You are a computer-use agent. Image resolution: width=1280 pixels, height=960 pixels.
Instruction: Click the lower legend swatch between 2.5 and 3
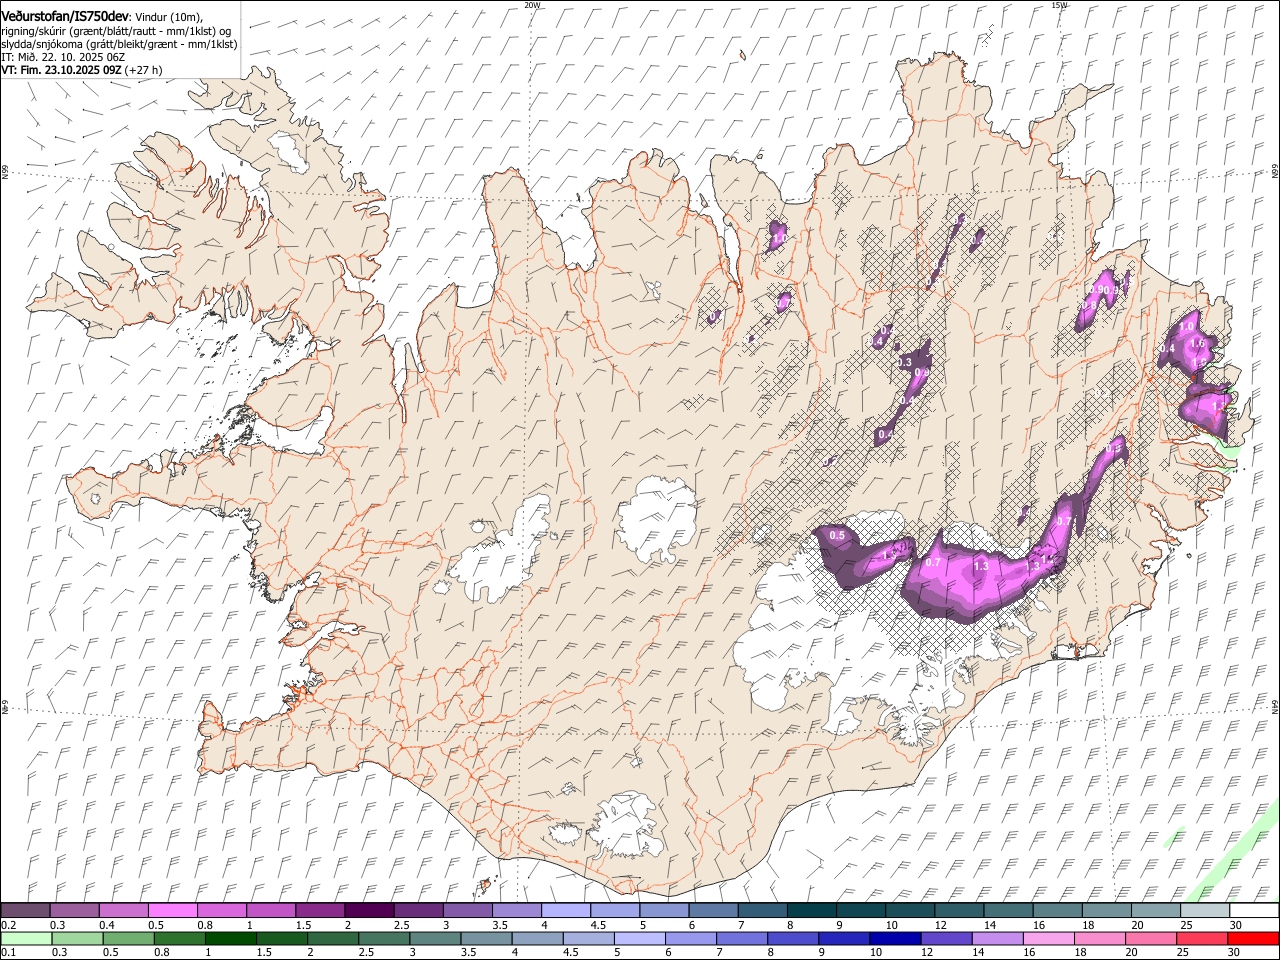(384, 938)
